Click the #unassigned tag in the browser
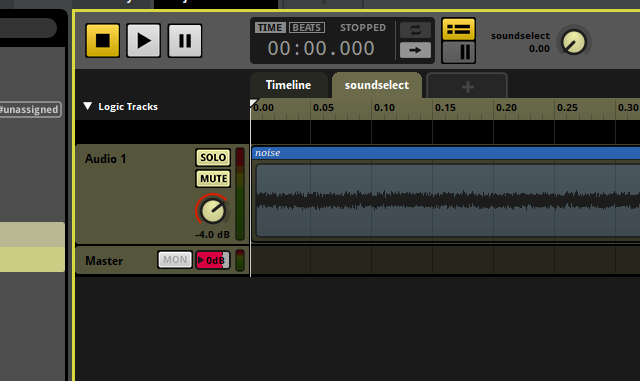 tap(29, 109)
